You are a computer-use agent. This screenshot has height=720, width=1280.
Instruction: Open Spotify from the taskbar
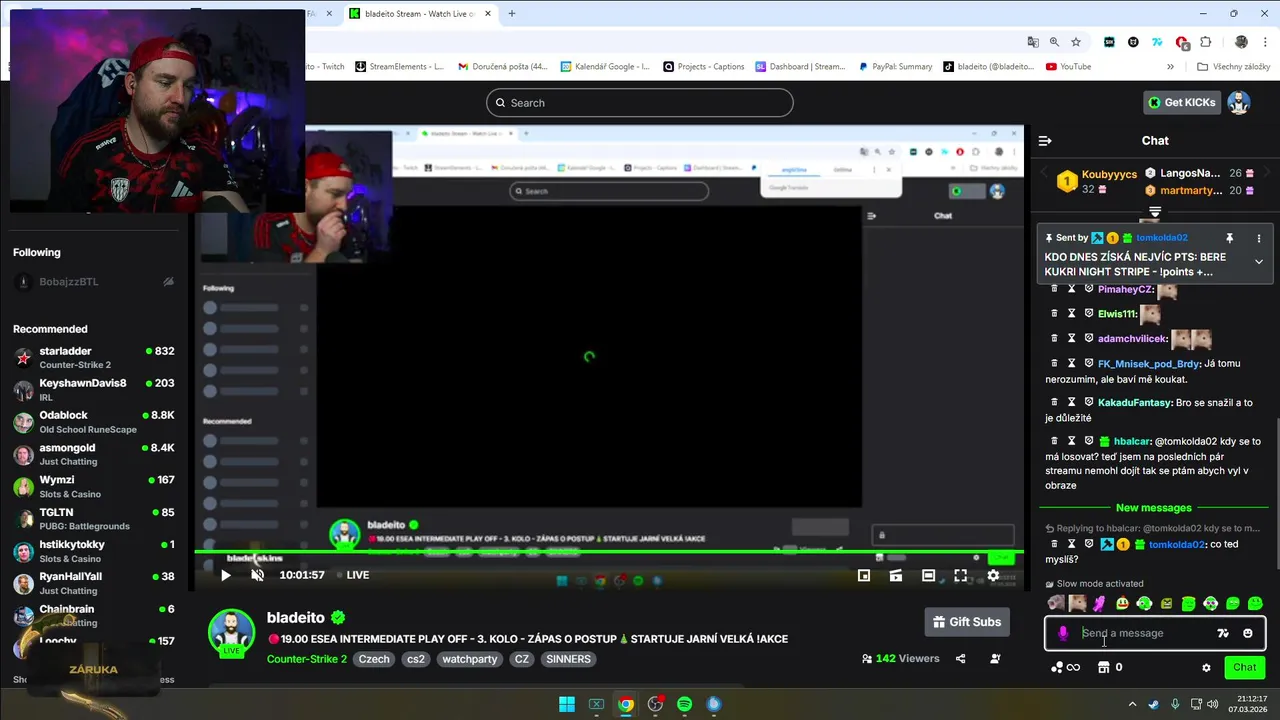[x=685, y=704]
